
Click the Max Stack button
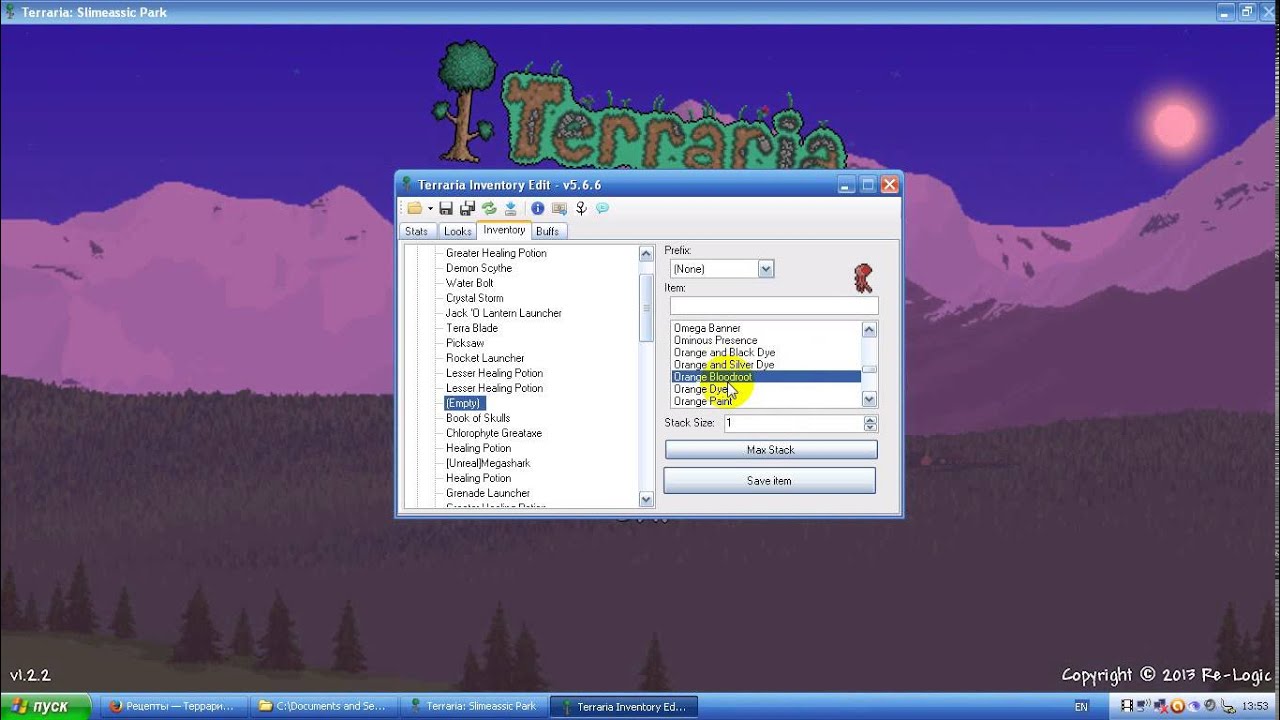tap(771, 450)
